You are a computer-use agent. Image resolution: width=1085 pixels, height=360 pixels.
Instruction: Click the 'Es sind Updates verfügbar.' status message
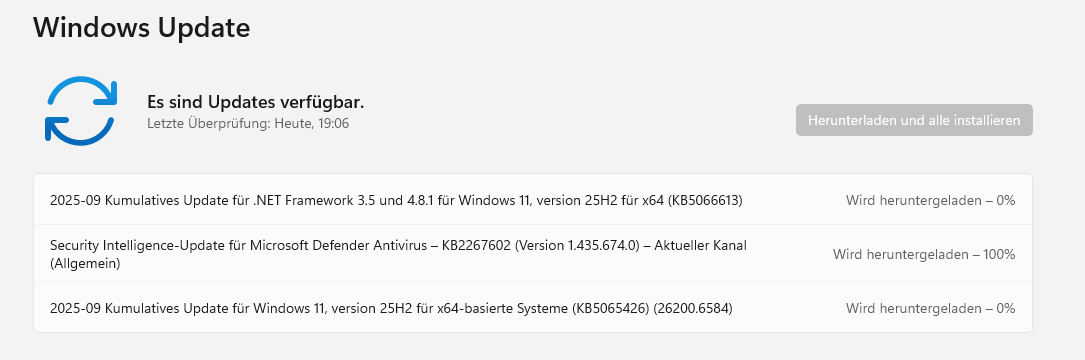tap(255, 102)
